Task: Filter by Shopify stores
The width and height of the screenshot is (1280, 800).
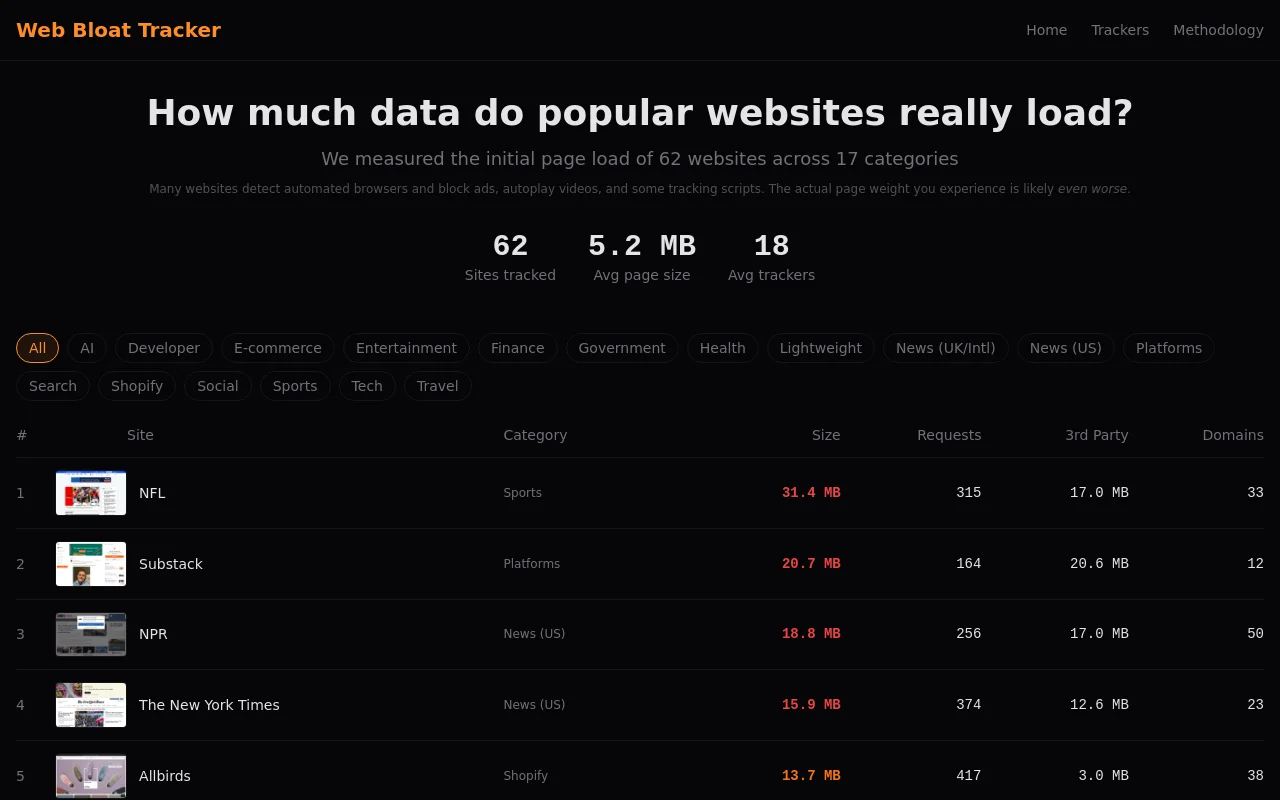Action: click(136, 386)
